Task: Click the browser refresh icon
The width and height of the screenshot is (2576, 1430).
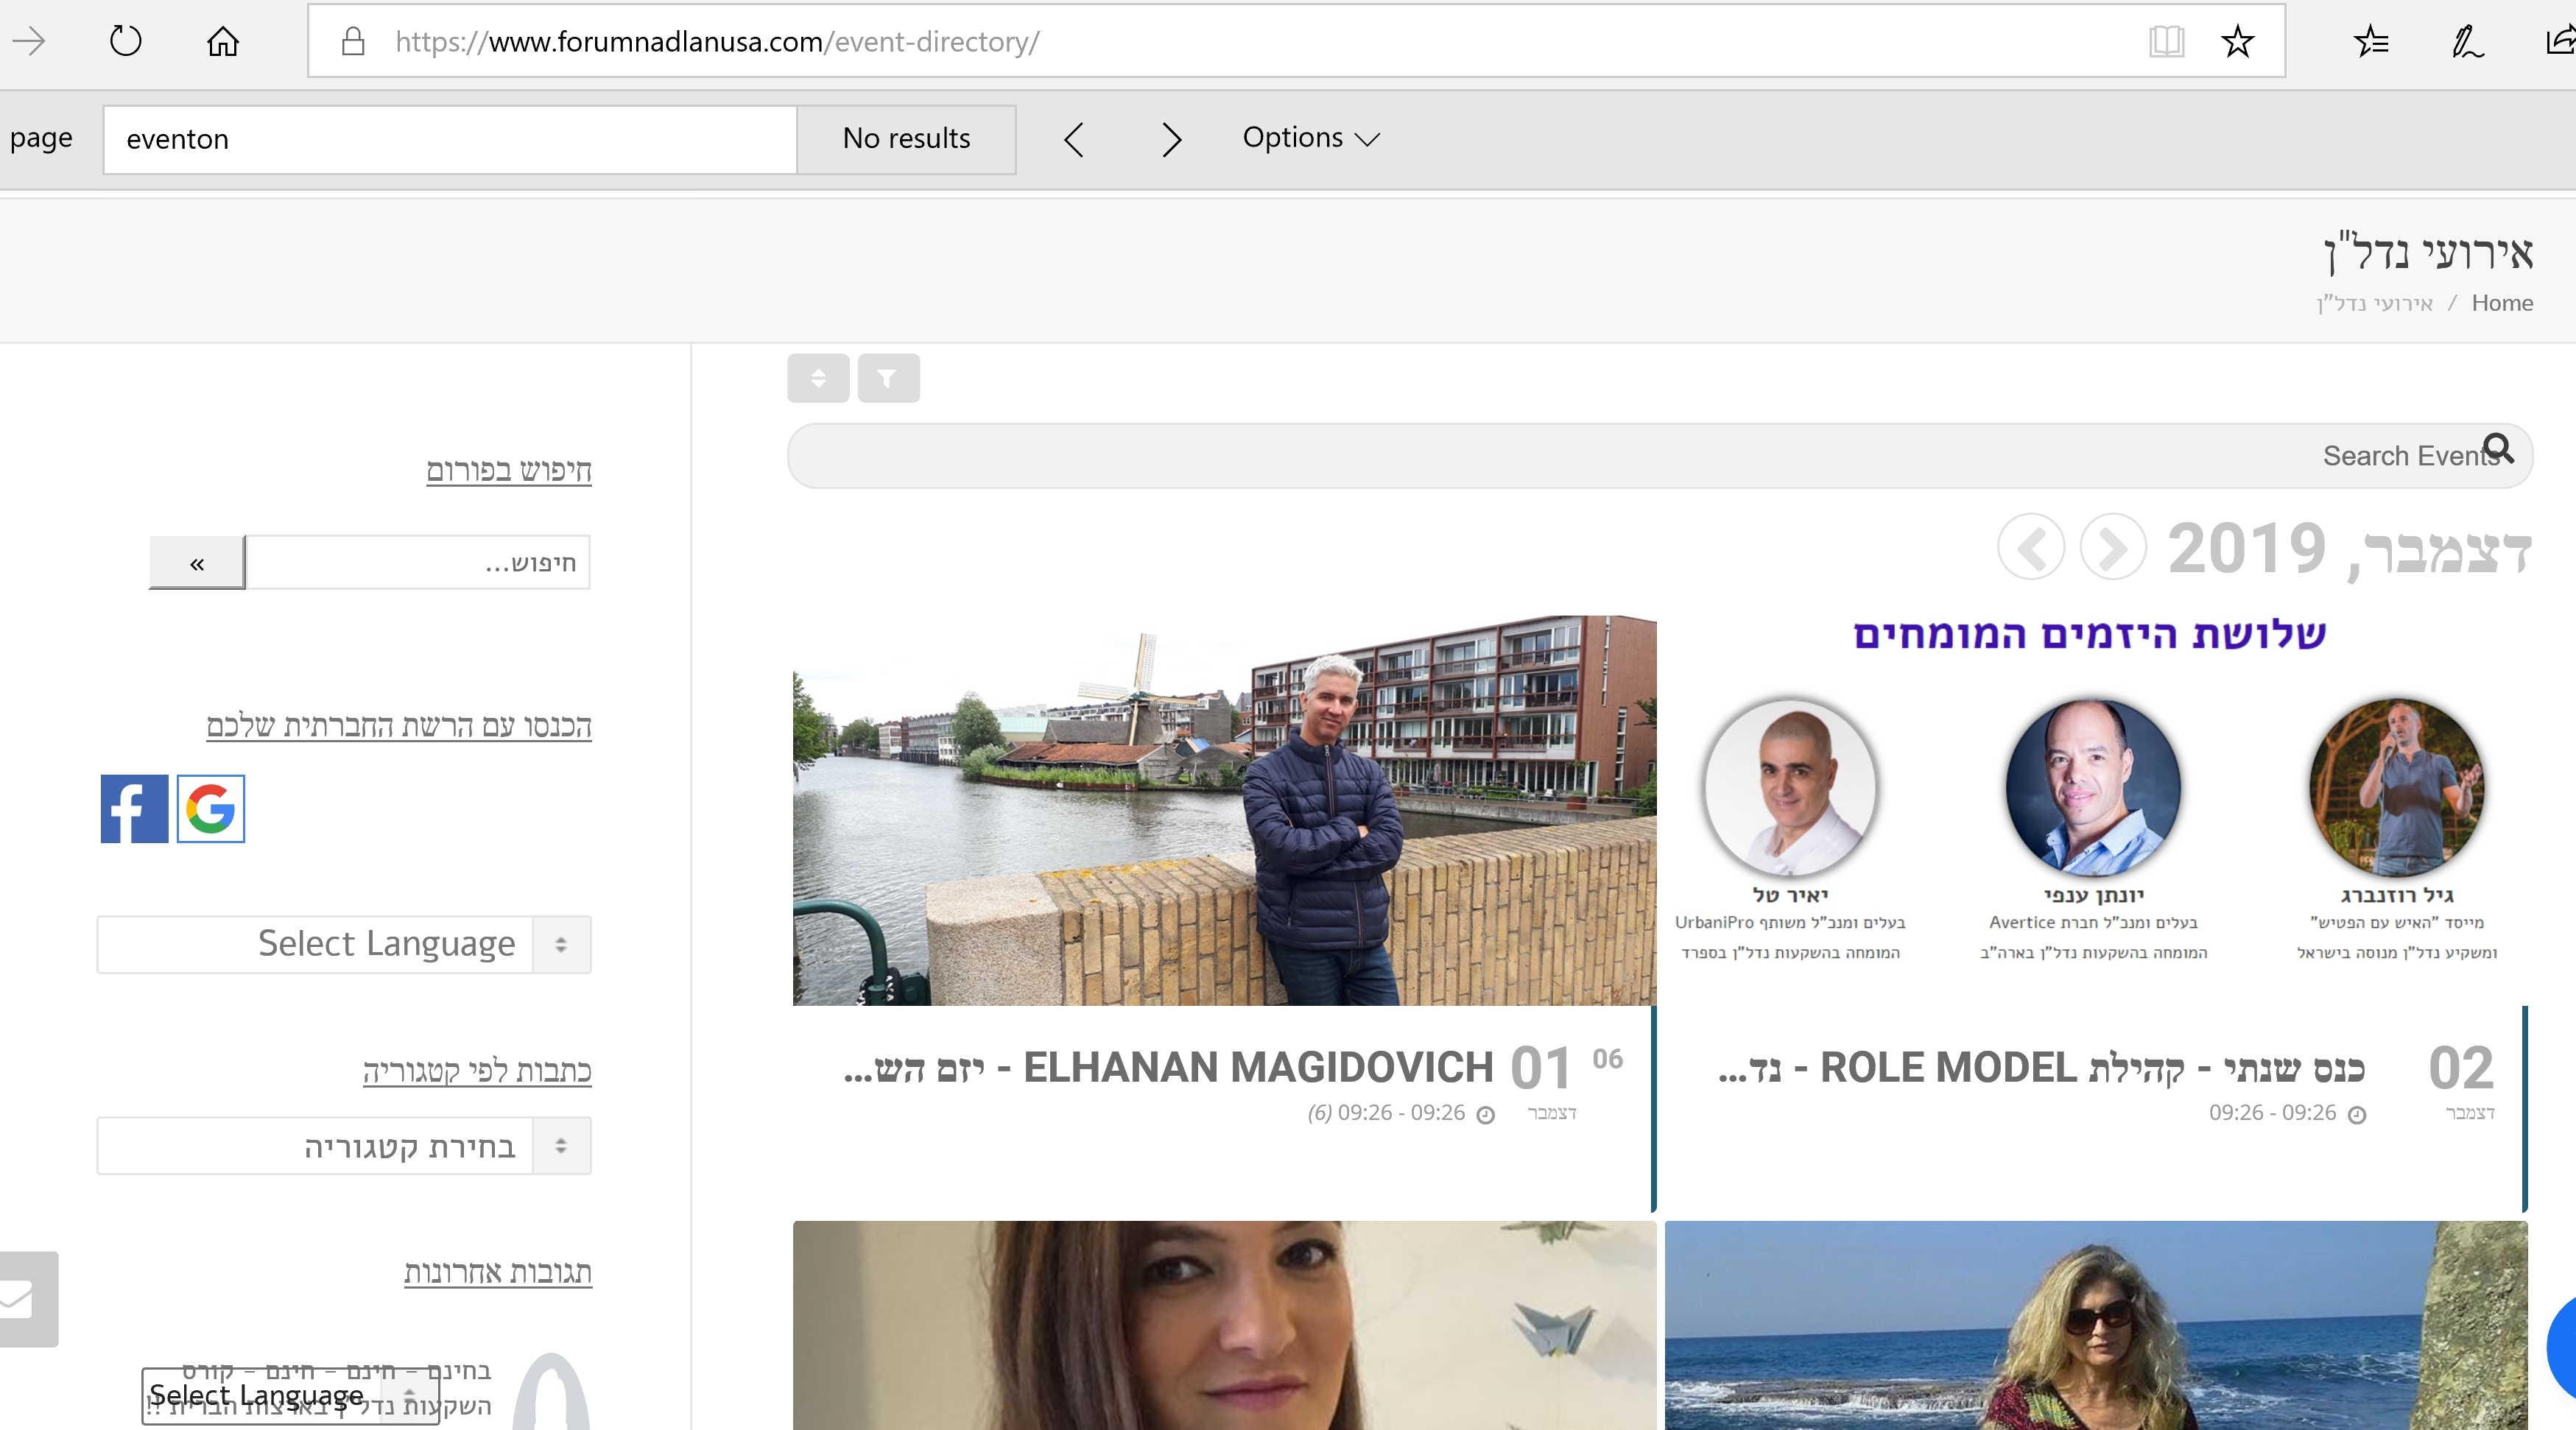Action: 125,41
